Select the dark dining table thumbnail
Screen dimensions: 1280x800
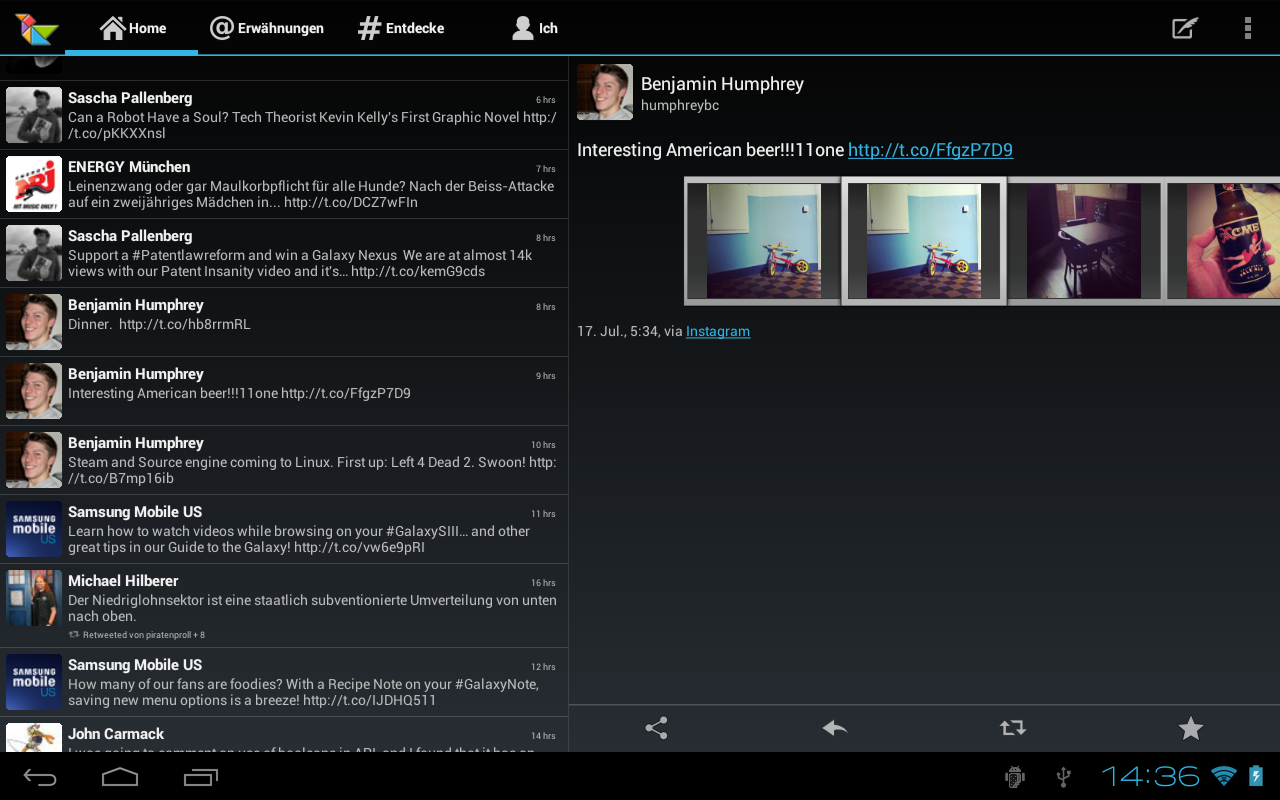point(1084,241)
